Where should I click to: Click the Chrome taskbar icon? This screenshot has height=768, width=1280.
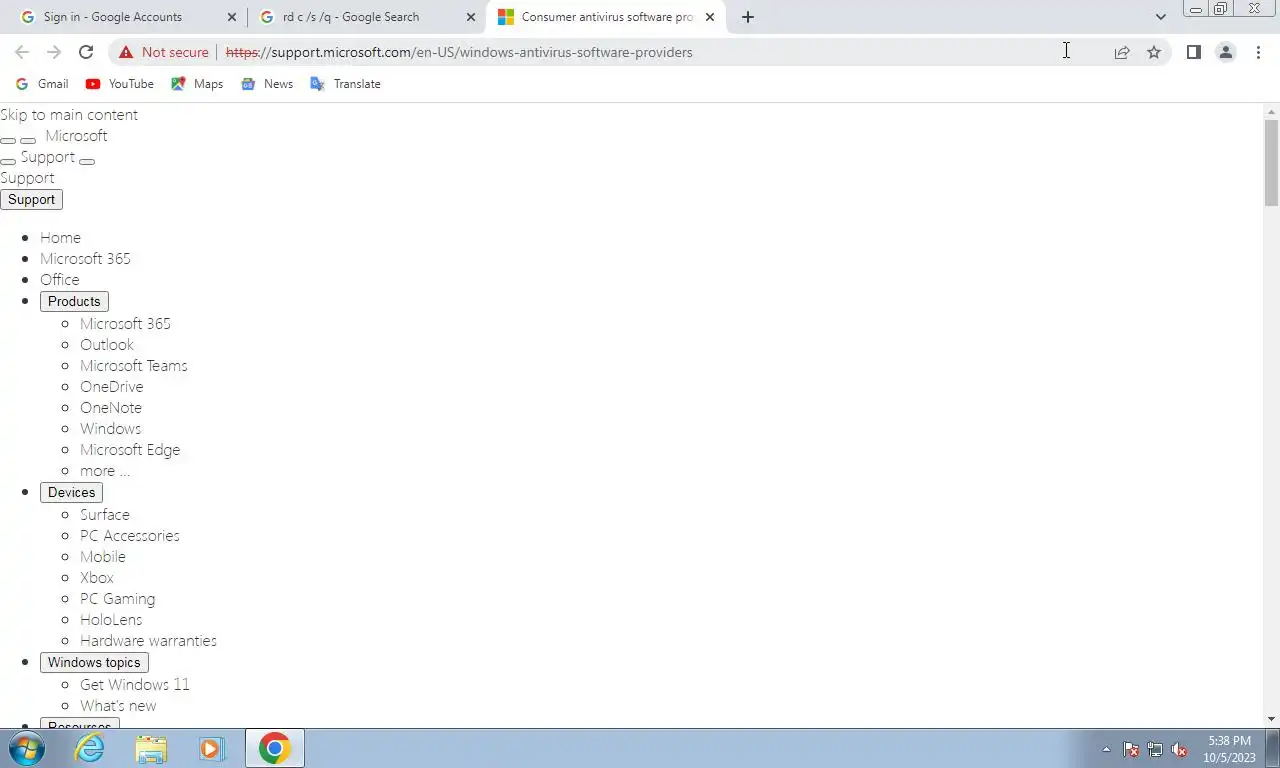pyautogui.click(x=274, y=748)
